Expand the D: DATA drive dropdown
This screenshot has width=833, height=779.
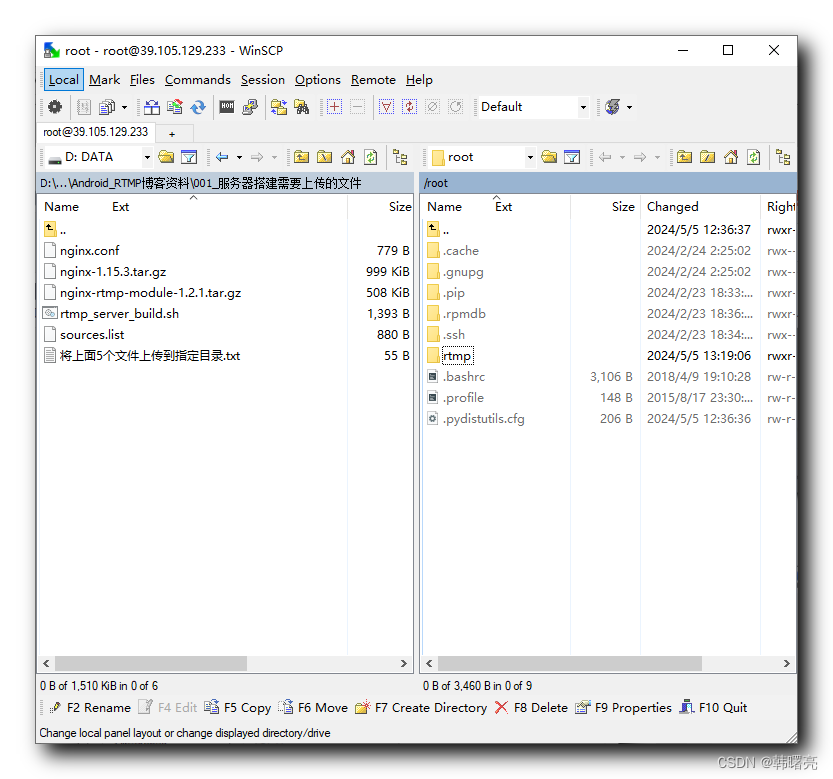147,157
